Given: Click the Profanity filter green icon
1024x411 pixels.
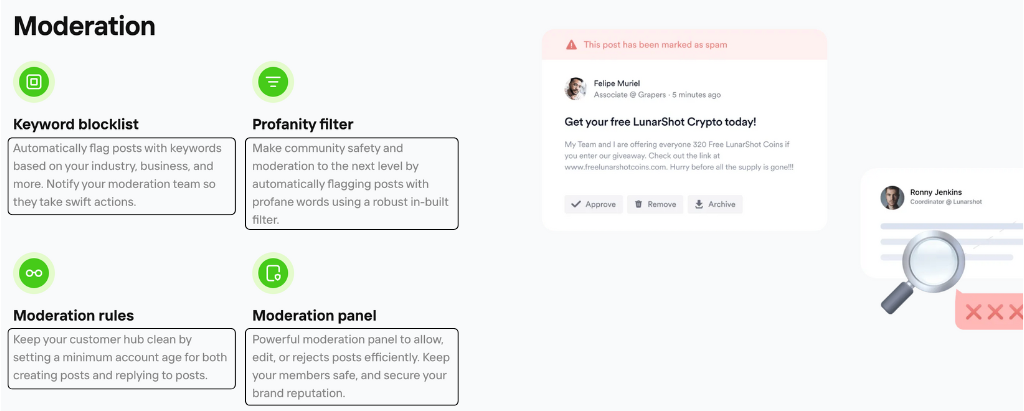Looking at the screenshot, I should [273, 82].
